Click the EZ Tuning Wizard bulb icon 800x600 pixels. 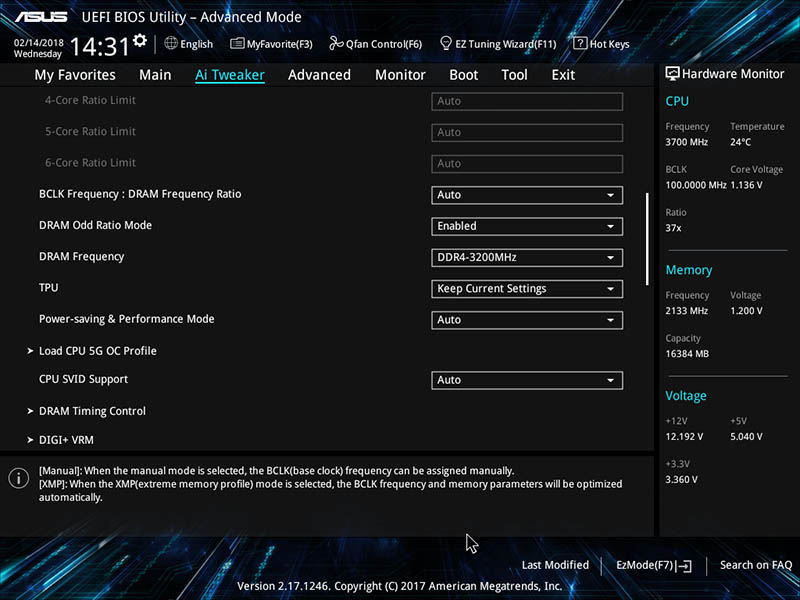[x=445, y=43]
